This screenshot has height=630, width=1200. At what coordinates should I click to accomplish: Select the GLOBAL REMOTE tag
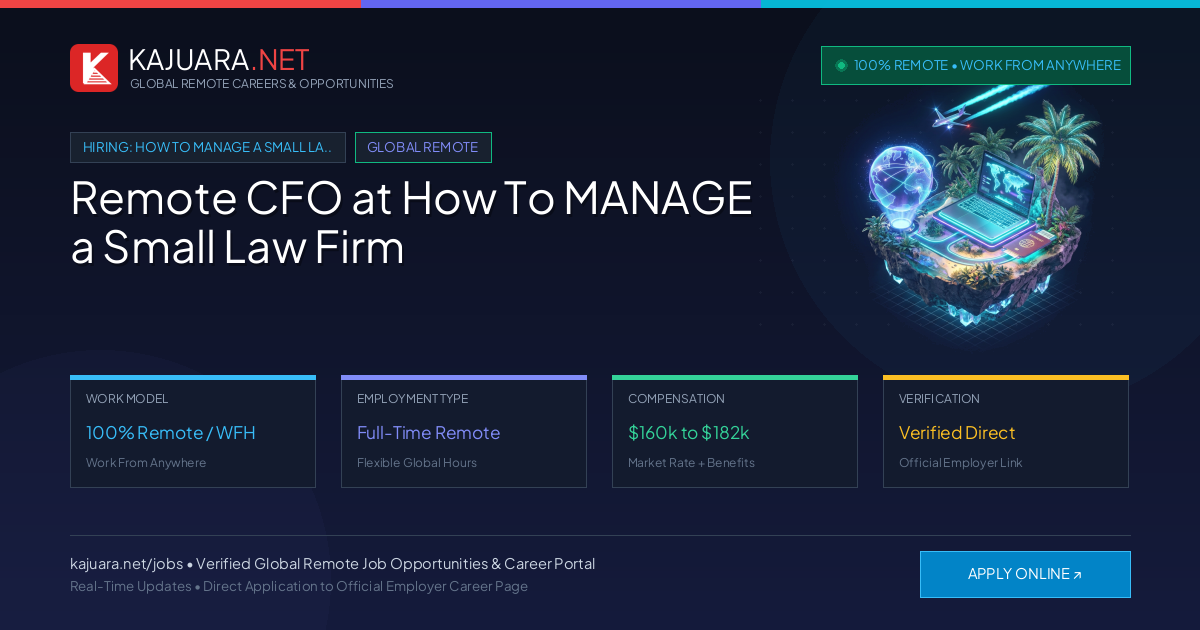[x=423, y=147]
